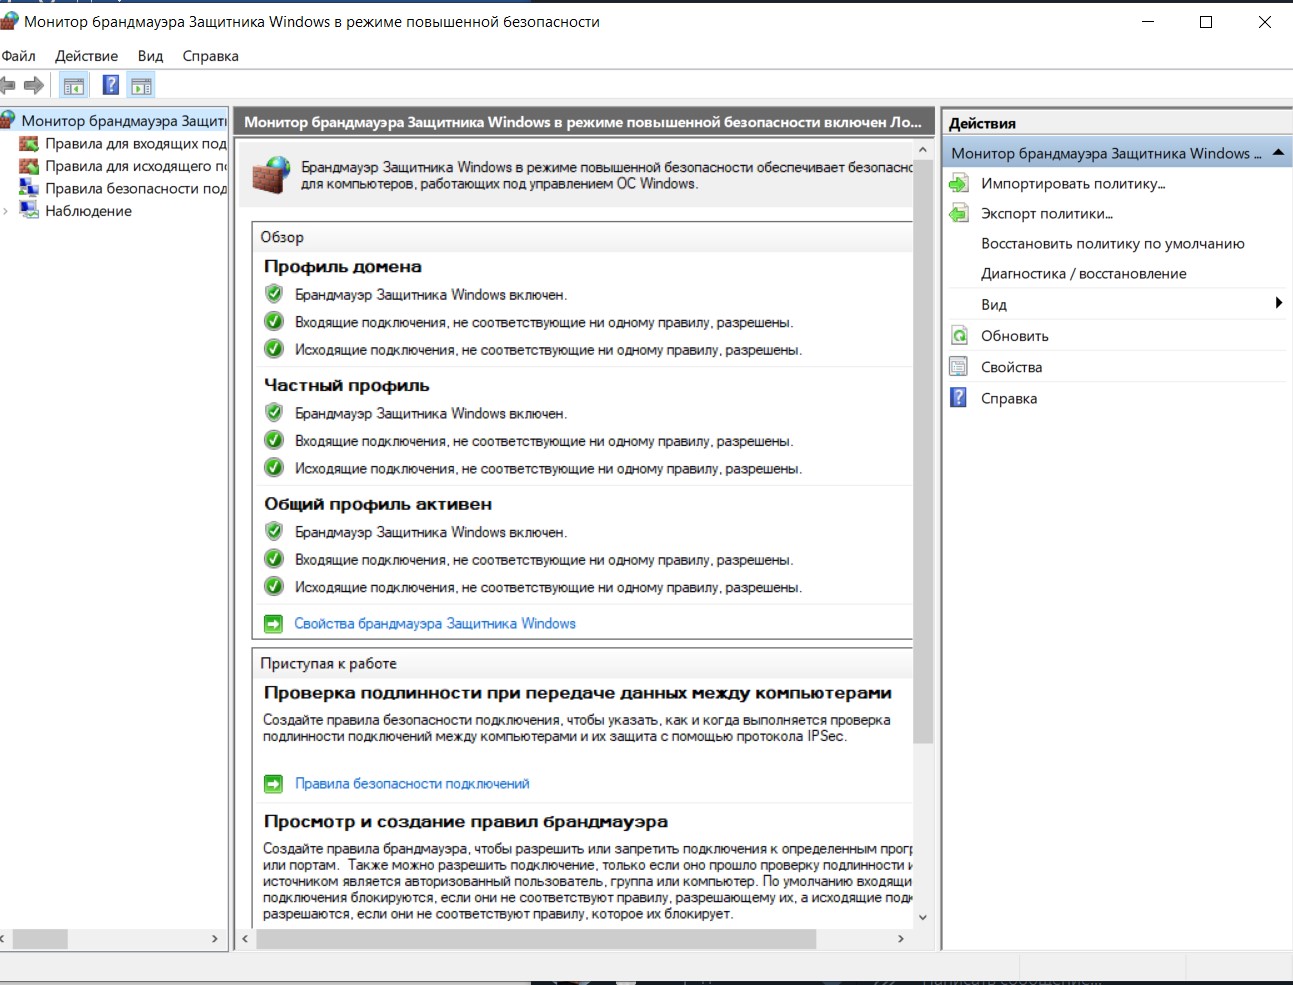
Task: Click the Экспорт политики icon
Action: (x=959, y=213)
